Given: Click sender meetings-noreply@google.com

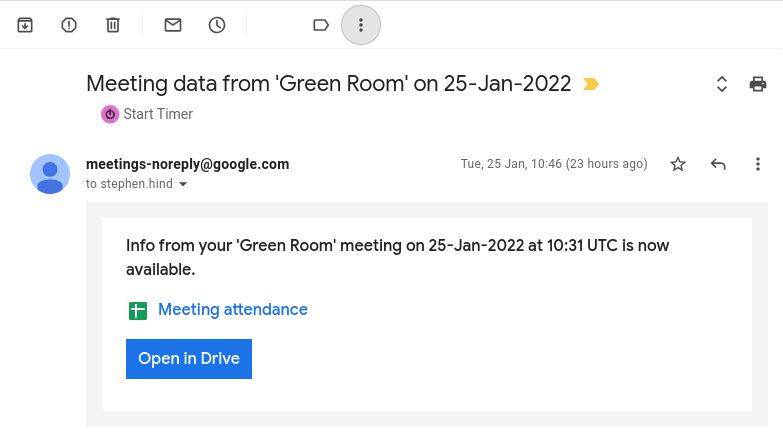Looking at the screenshot, I should (187, 164).
